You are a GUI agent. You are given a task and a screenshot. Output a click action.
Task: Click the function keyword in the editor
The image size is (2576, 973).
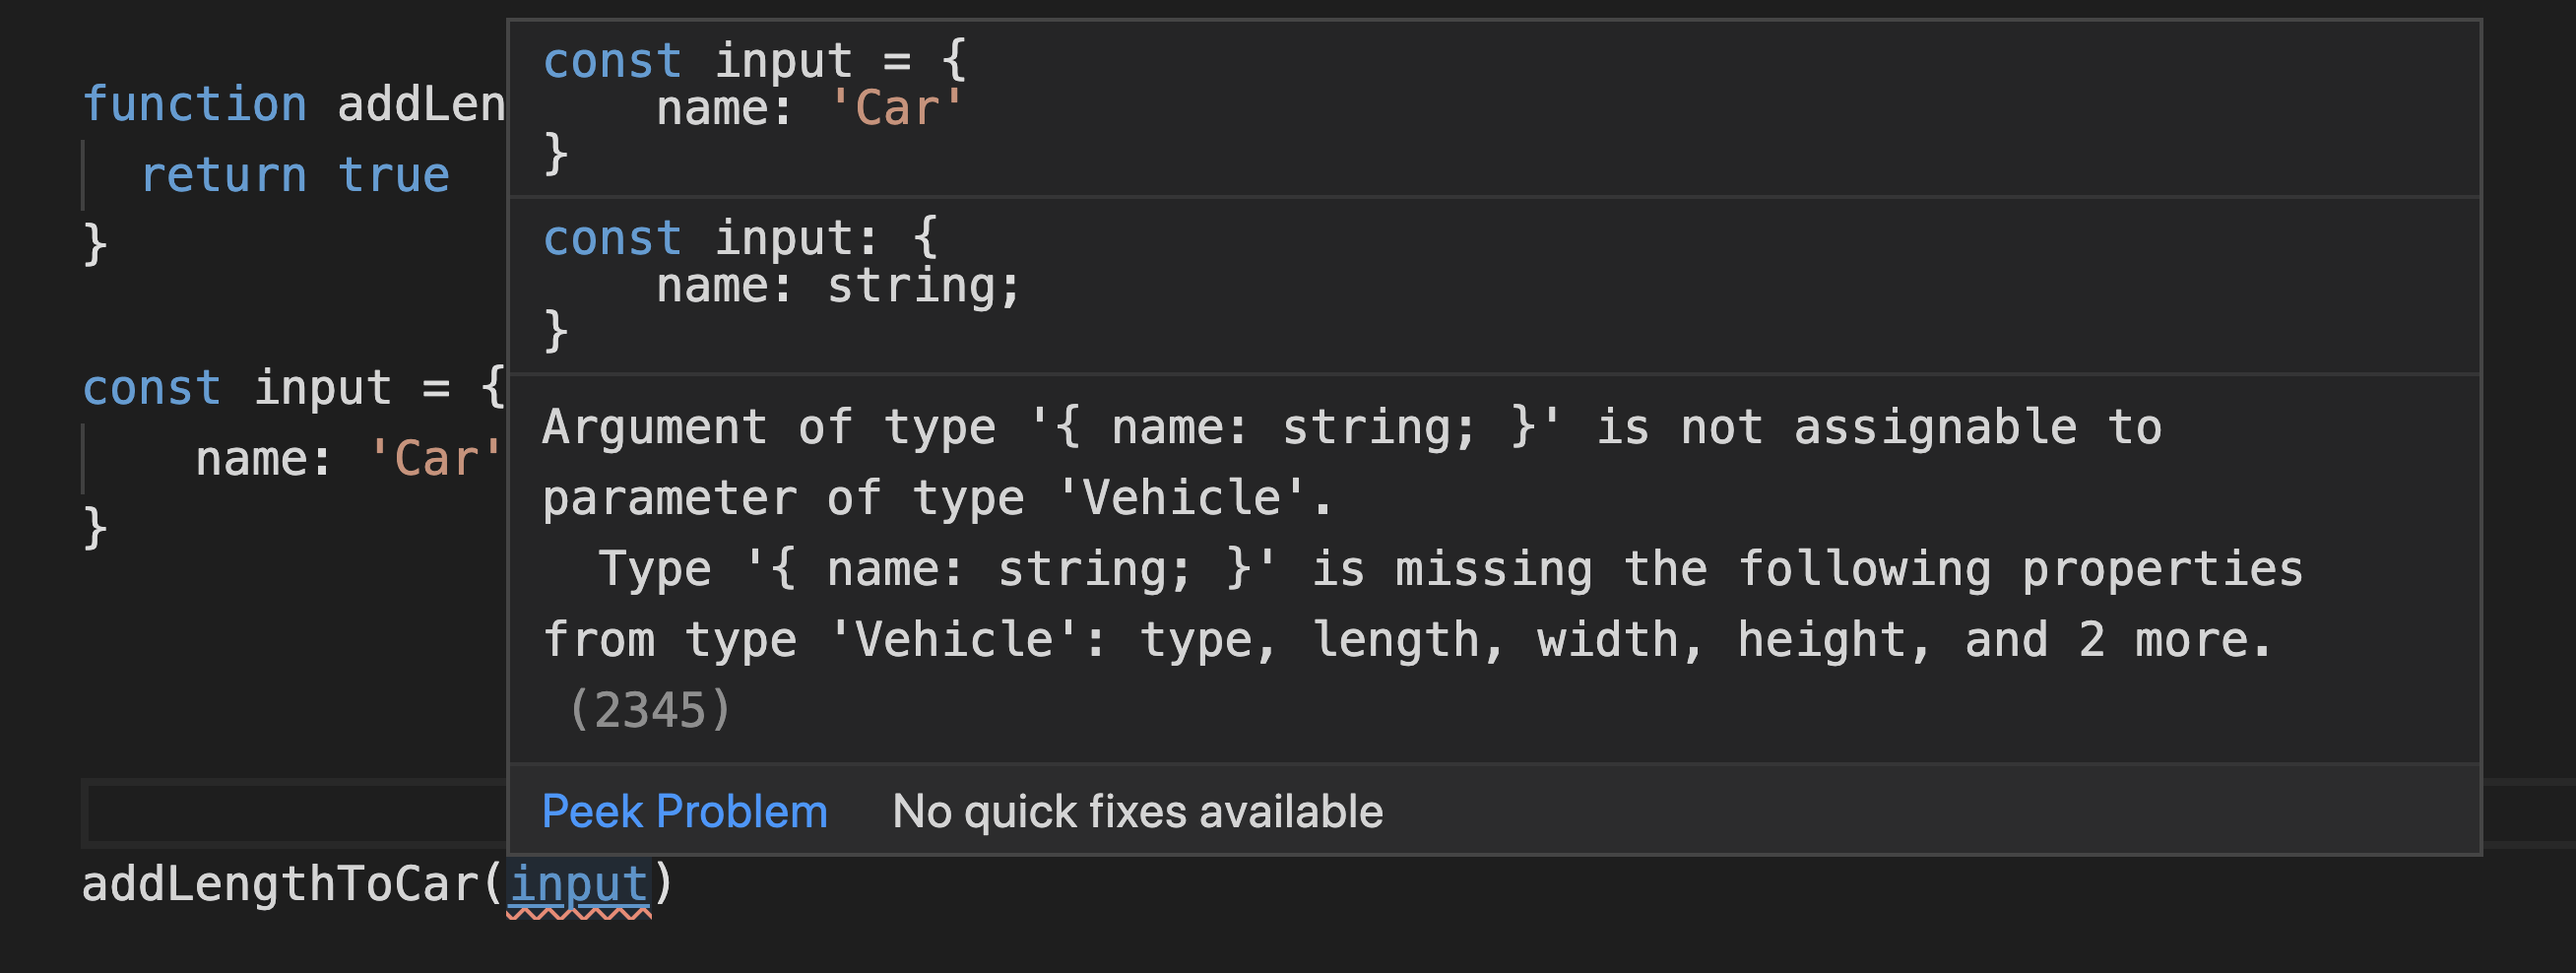pyautogui.click(x=194, y=105)
